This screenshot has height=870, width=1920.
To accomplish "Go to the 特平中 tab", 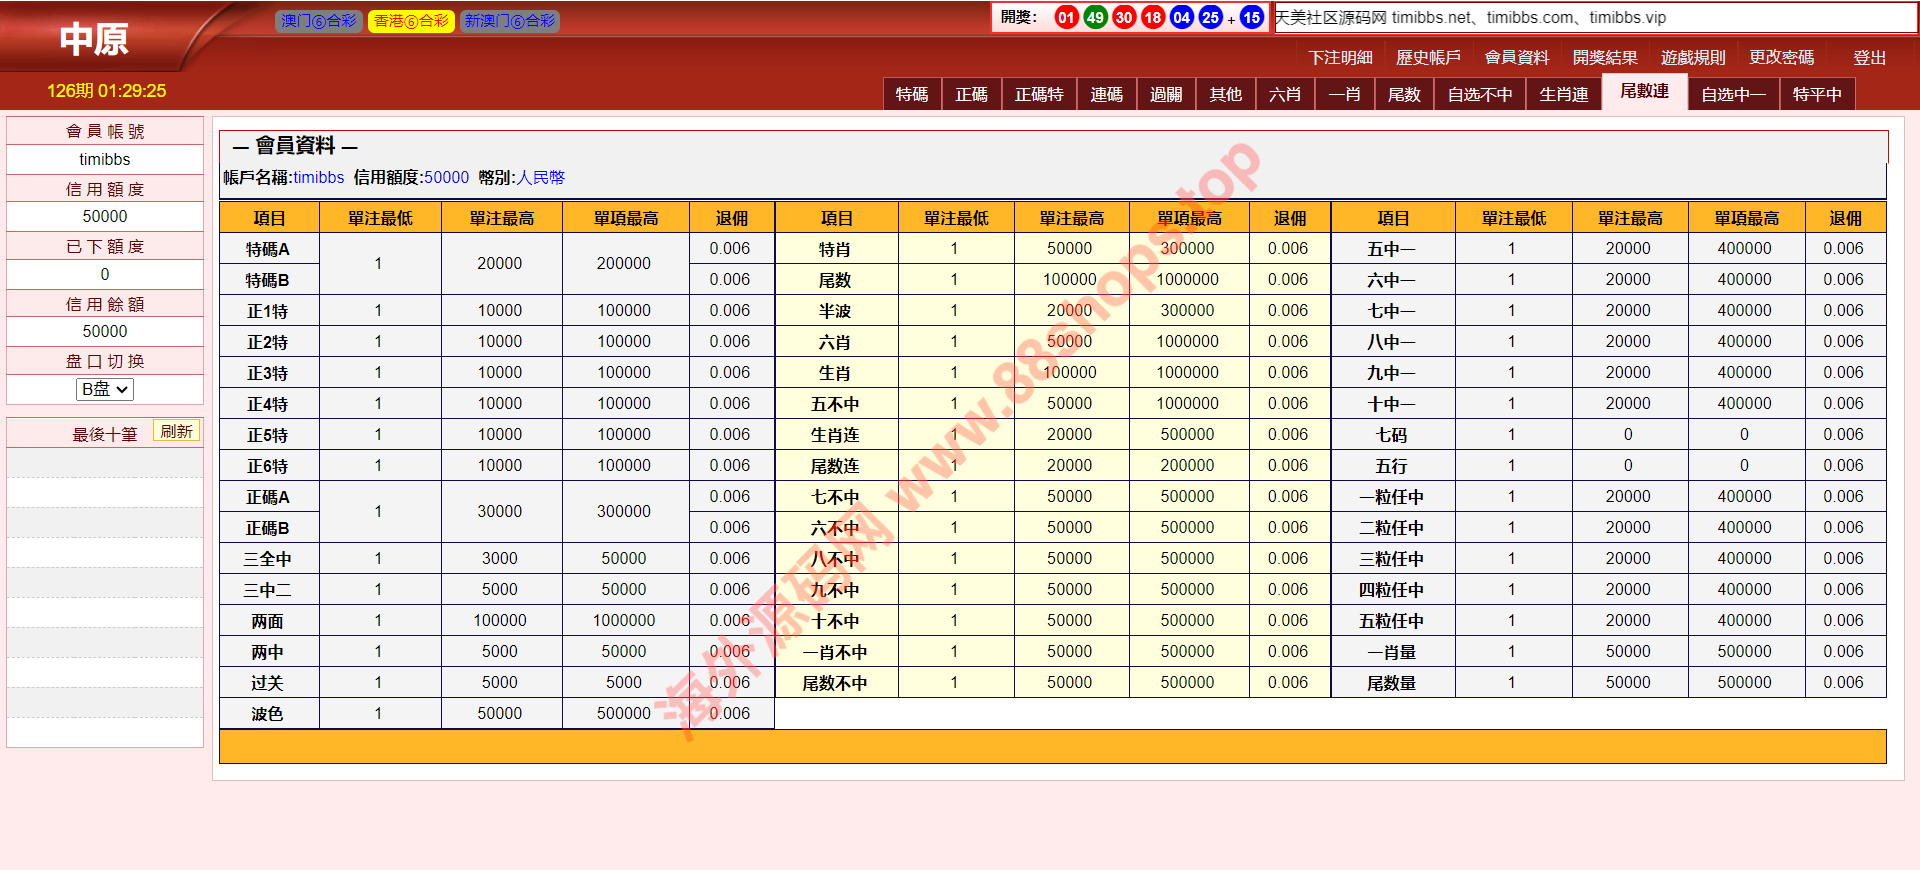I will 1816,94.
